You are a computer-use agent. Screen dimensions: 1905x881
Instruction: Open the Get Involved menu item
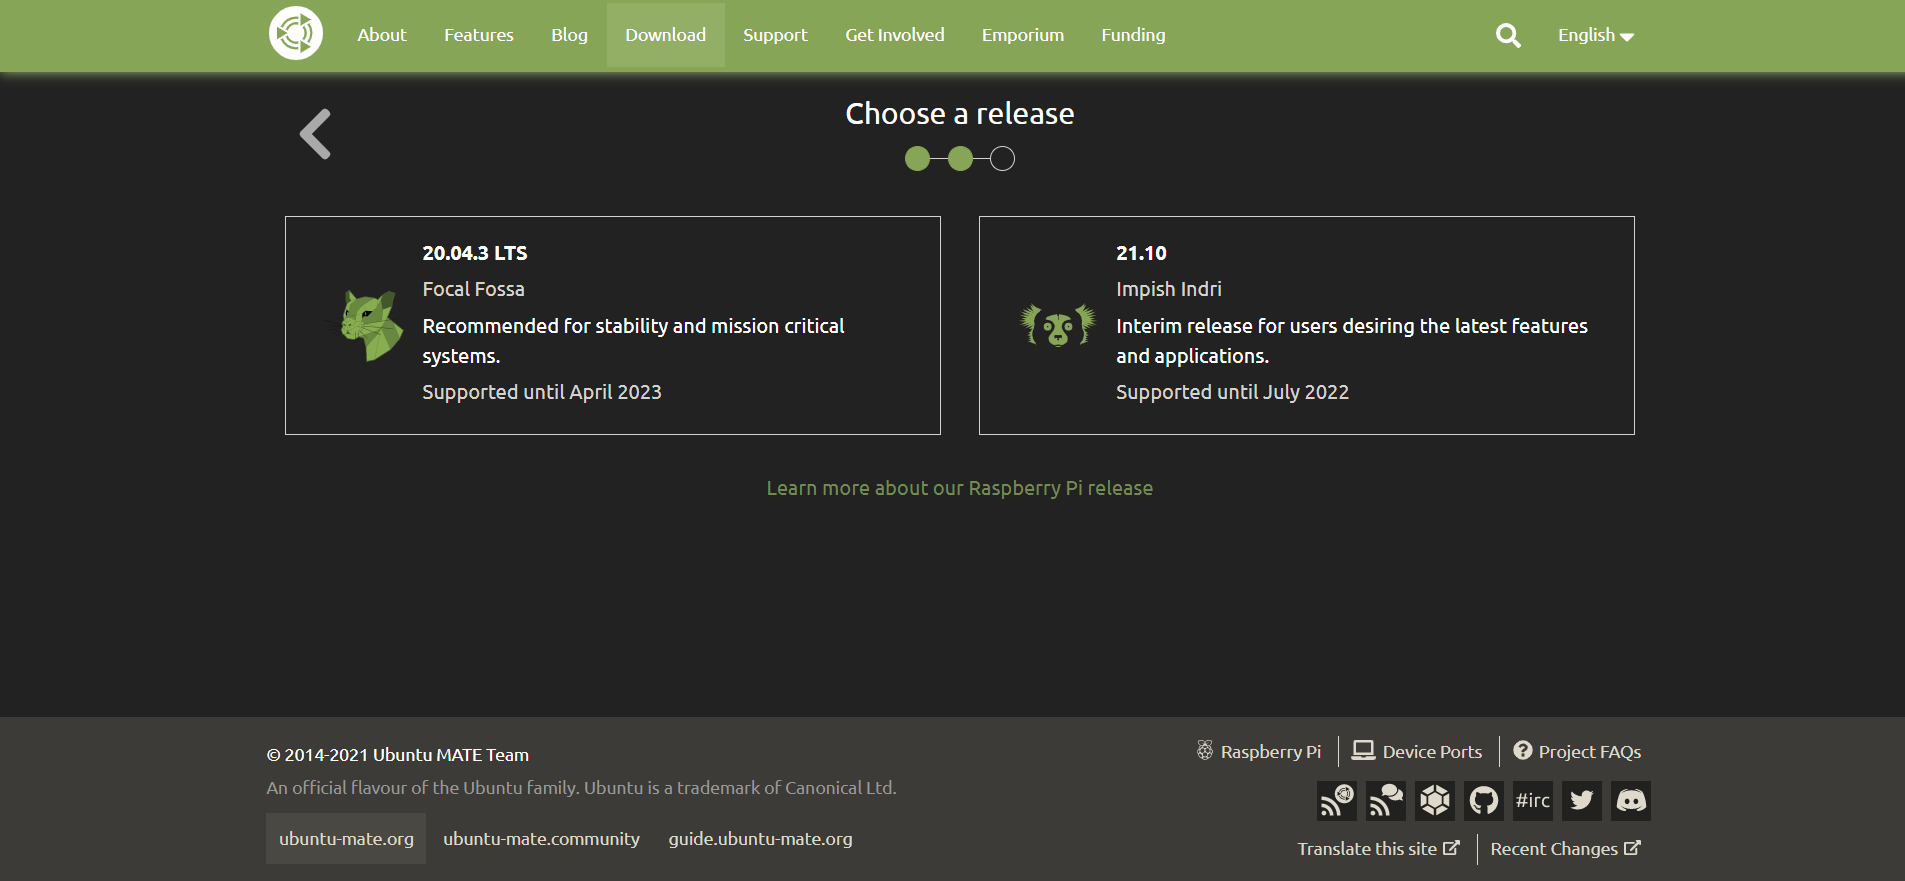[x=895, y=35]
